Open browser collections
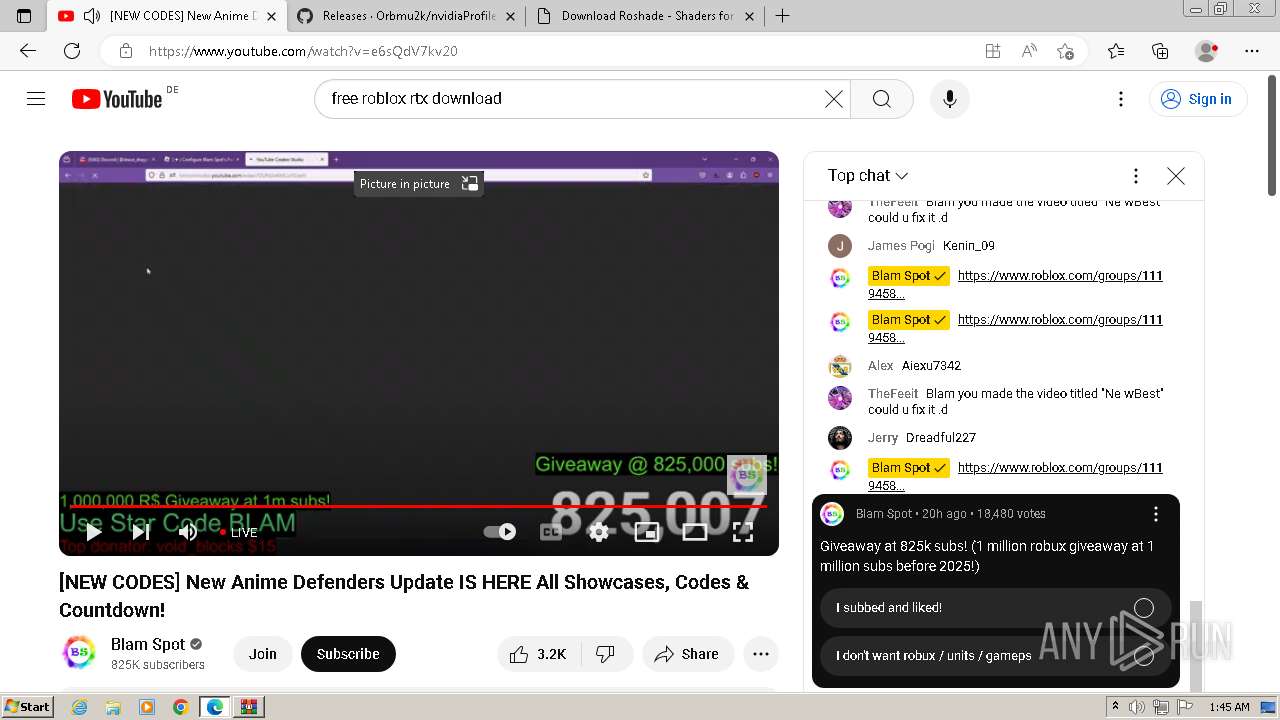 pyautogui.click(x=1160, y=51)
